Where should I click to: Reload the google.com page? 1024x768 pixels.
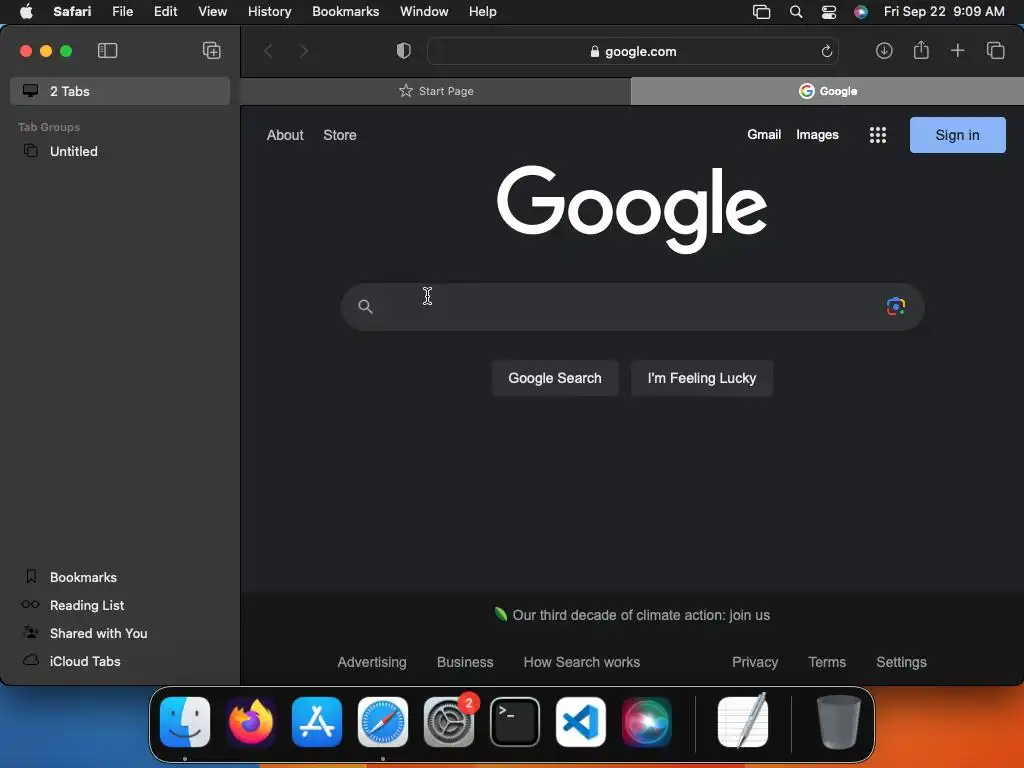826,51
